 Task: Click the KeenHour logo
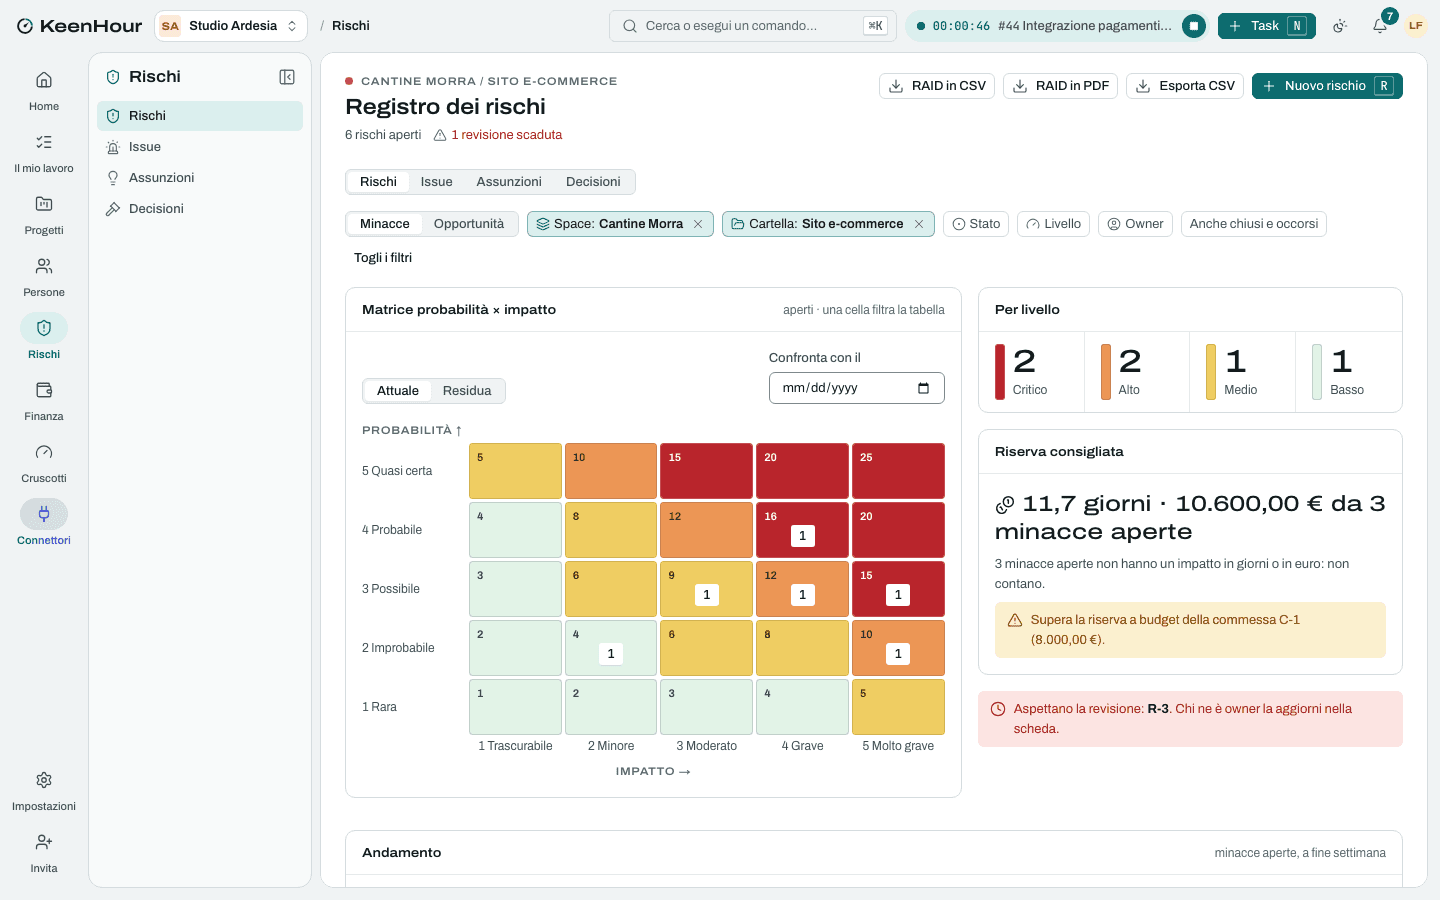pos(80,26)
